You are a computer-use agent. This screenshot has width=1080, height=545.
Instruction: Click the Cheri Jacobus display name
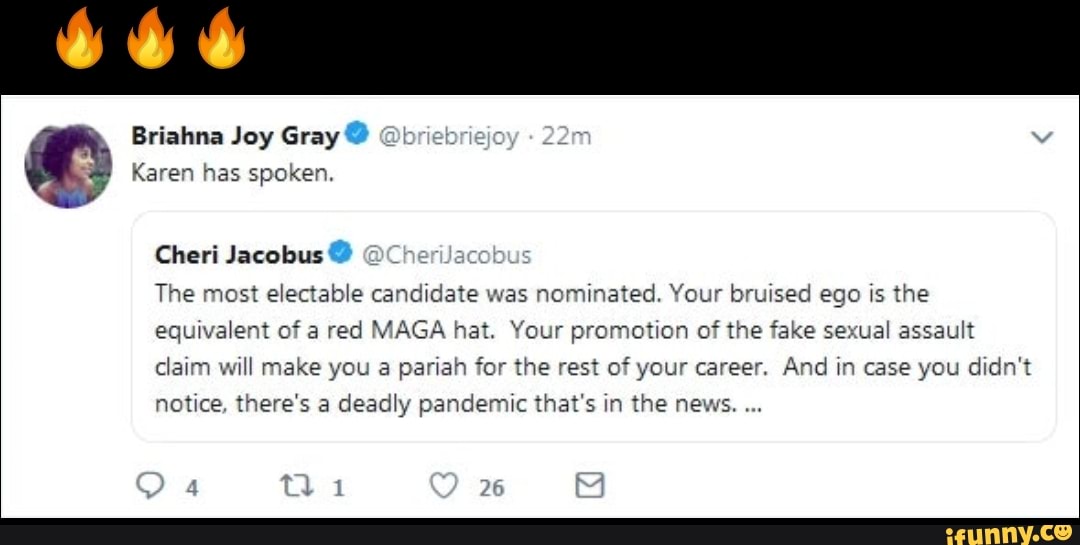tap(239, 254)
